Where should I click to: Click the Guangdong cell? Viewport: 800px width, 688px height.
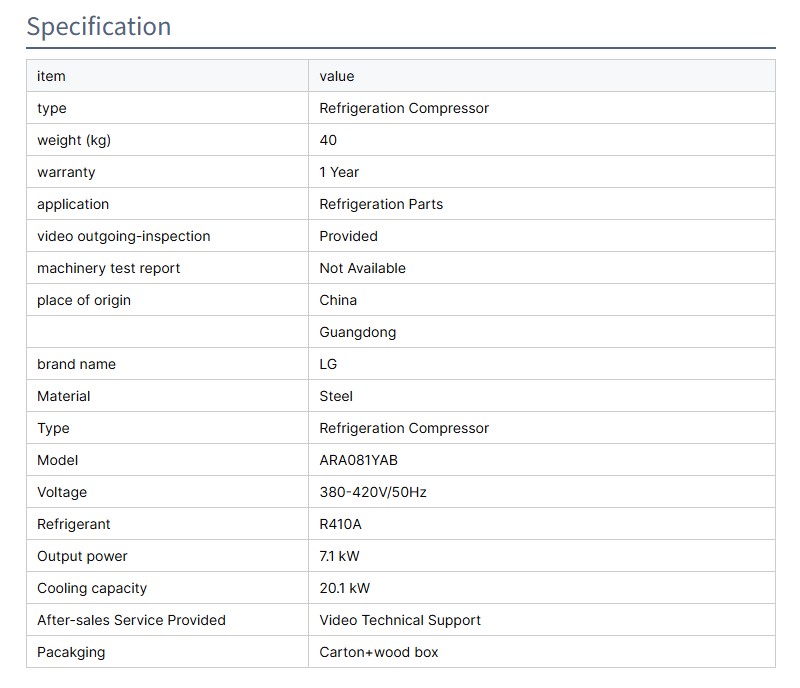coord(357,332)
